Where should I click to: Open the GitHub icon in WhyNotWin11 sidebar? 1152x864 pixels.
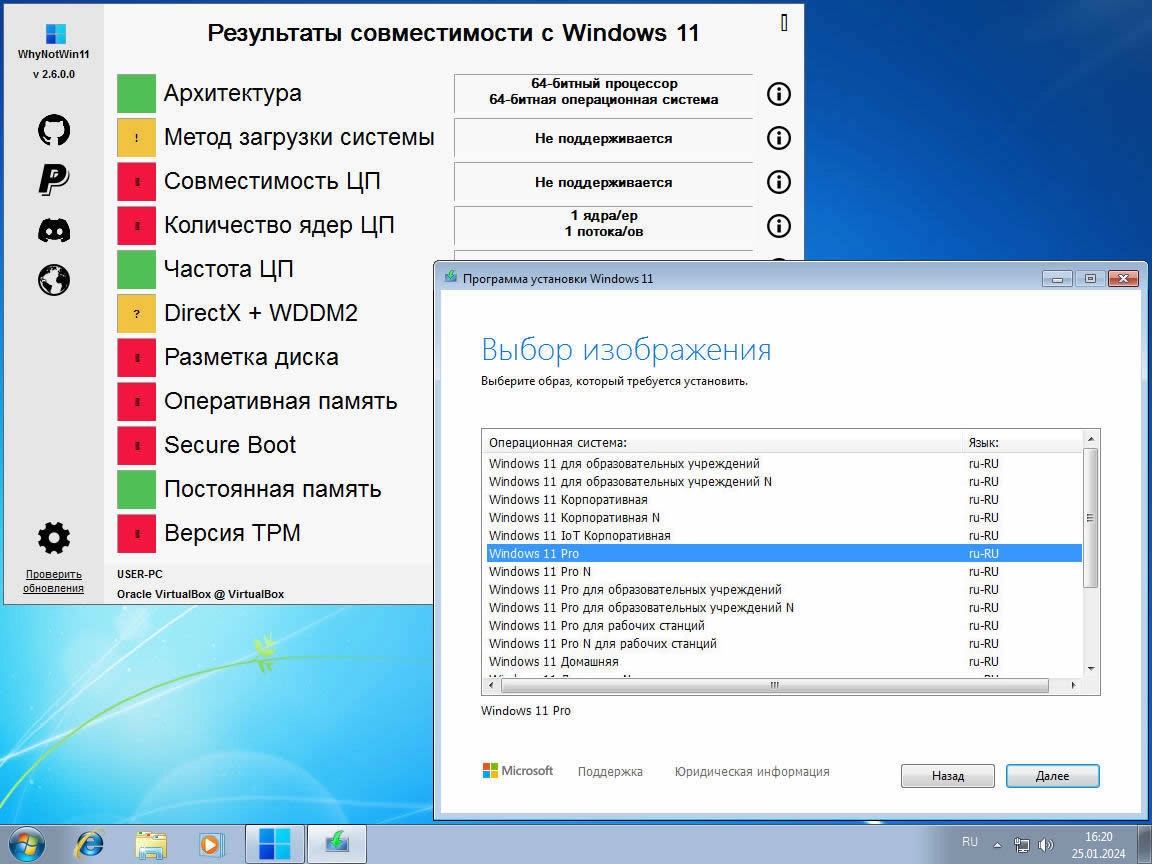pyautogui.click(x=54, y=130)
